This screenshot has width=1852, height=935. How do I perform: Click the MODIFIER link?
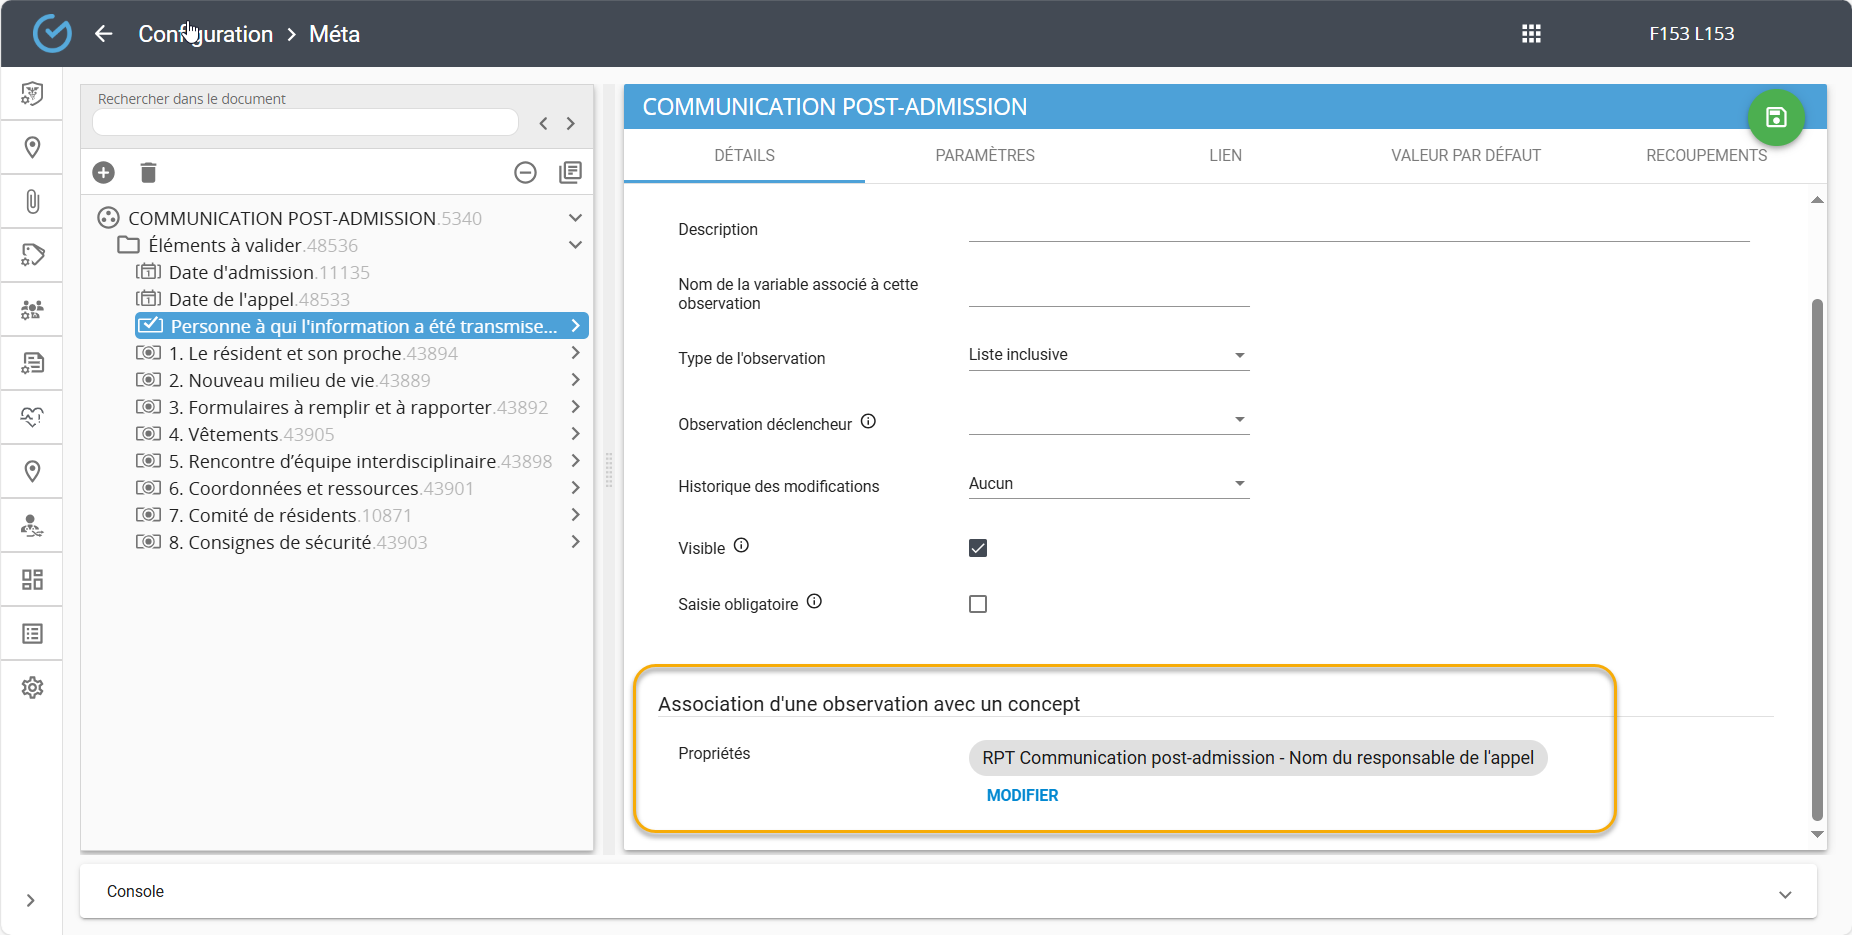1022,796
